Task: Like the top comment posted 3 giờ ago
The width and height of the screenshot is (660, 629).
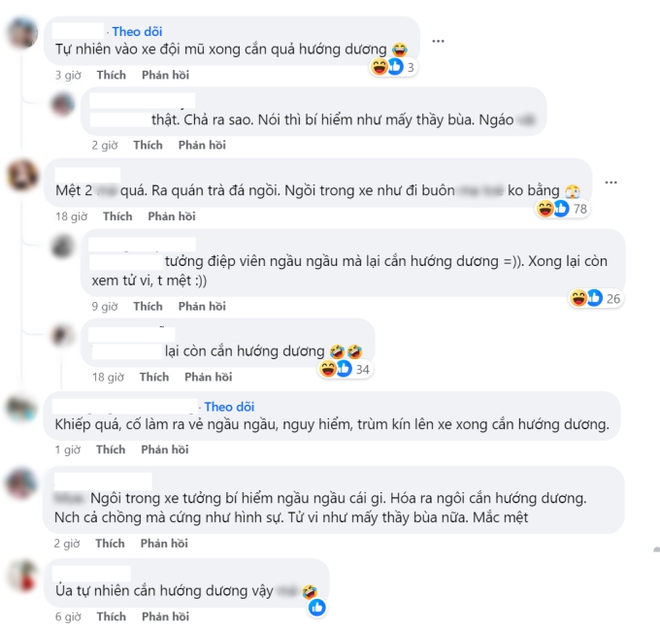Action: 111,75
